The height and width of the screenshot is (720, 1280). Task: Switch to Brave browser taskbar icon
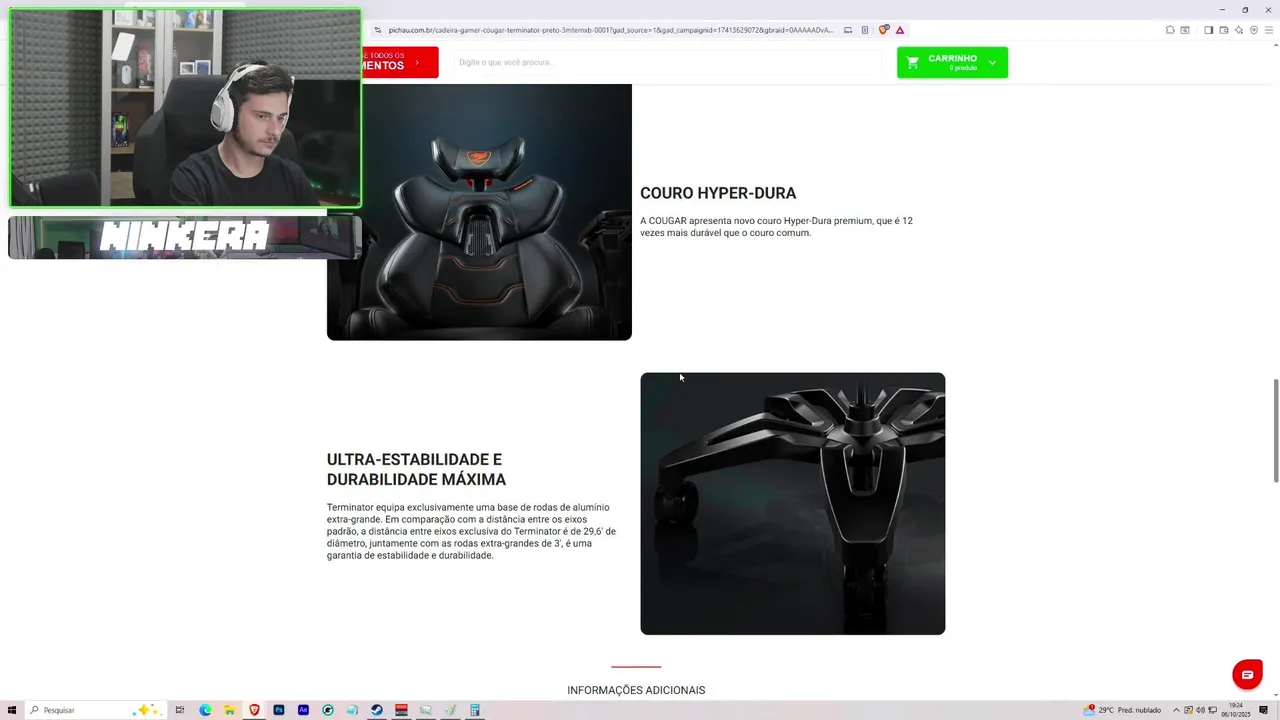pyautogui.click(x=254, y=710)
